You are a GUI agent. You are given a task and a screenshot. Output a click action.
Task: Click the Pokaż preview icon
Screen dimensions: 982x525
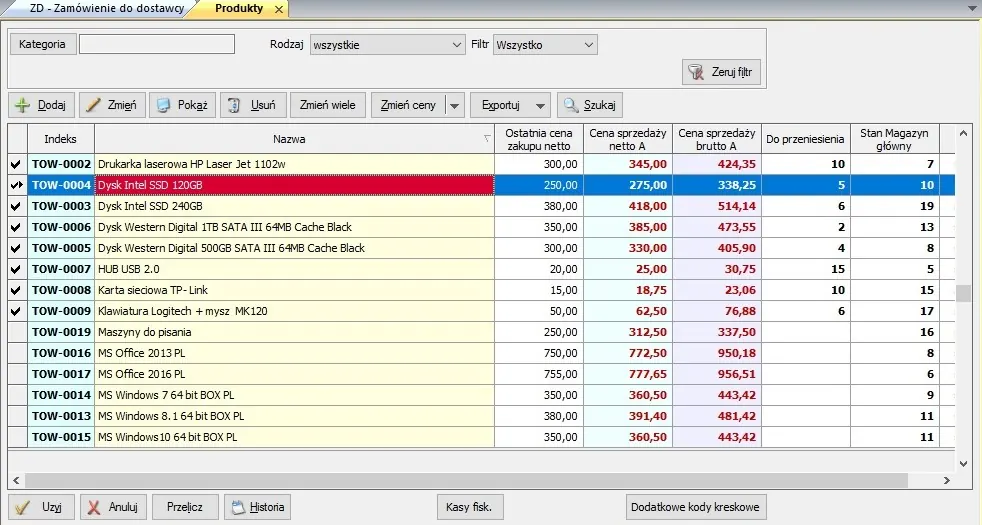click(x=163, y=105)
